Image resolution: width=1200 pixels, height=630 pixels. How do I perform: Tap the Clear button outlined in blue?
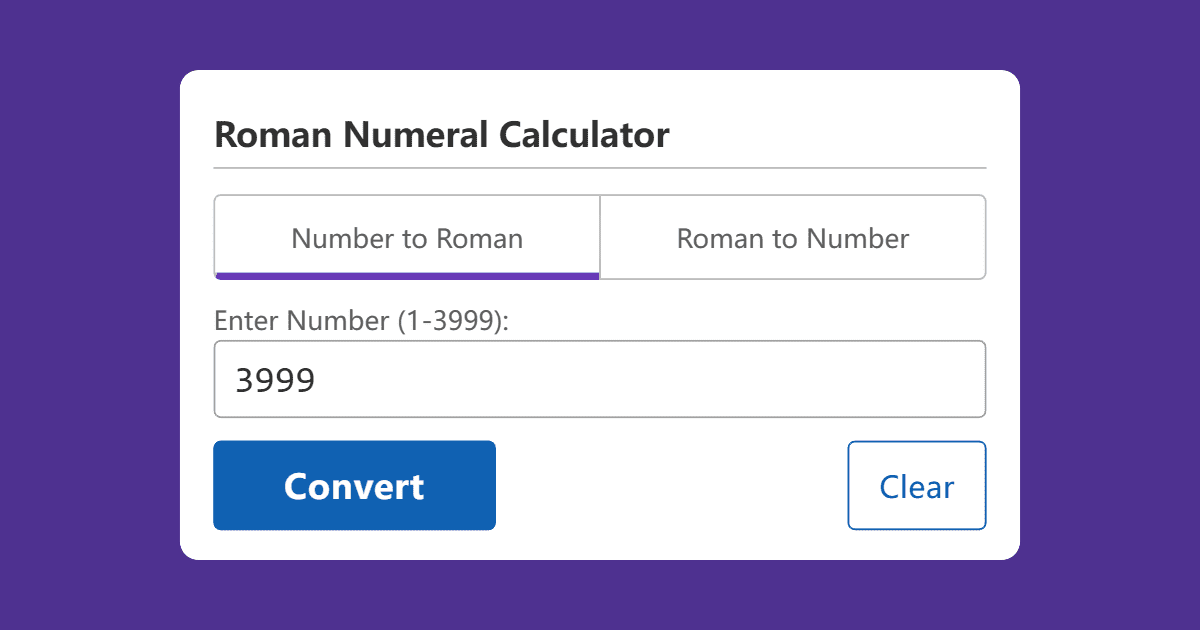pyautogui.click(x=916, y=485)
